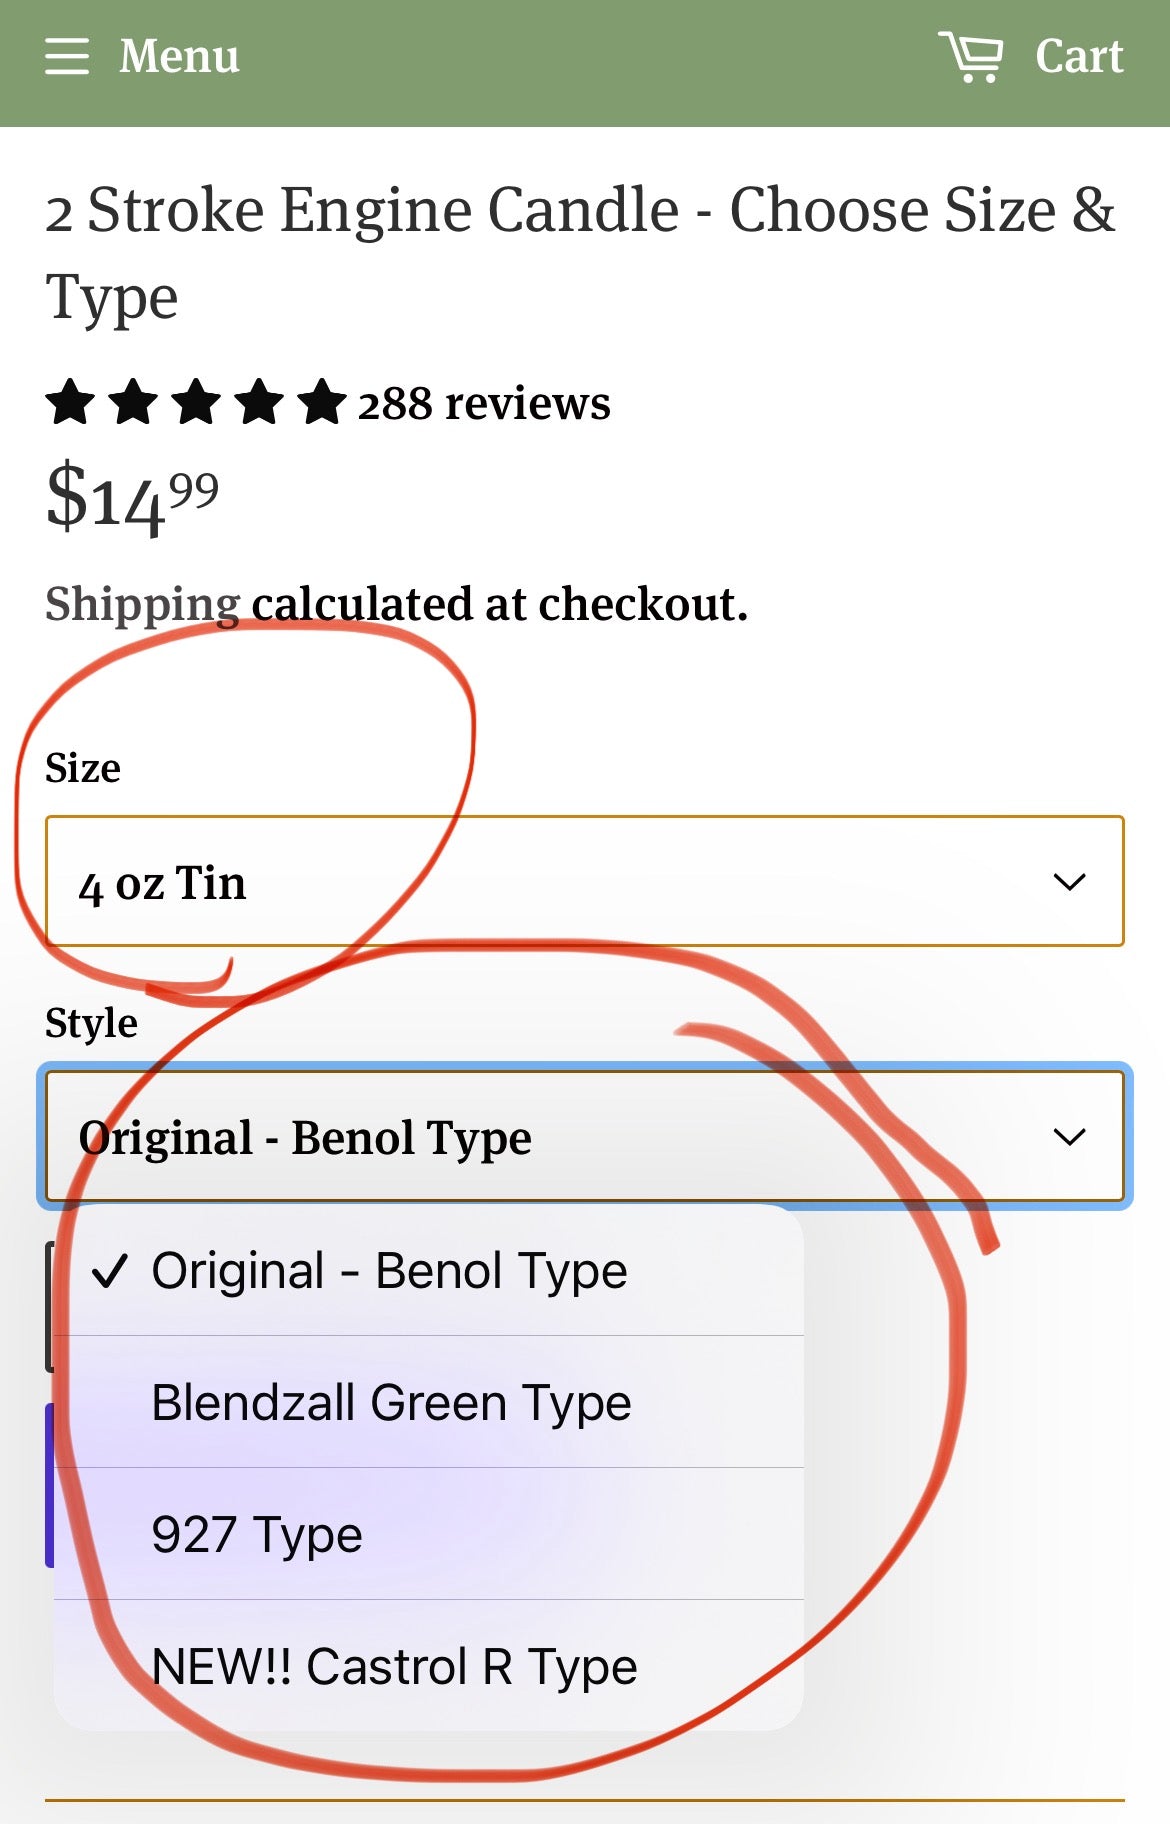Screen dimensions: 1170x1824
Task: Click the Size field chevron arrow
Action: [1069, 882]
